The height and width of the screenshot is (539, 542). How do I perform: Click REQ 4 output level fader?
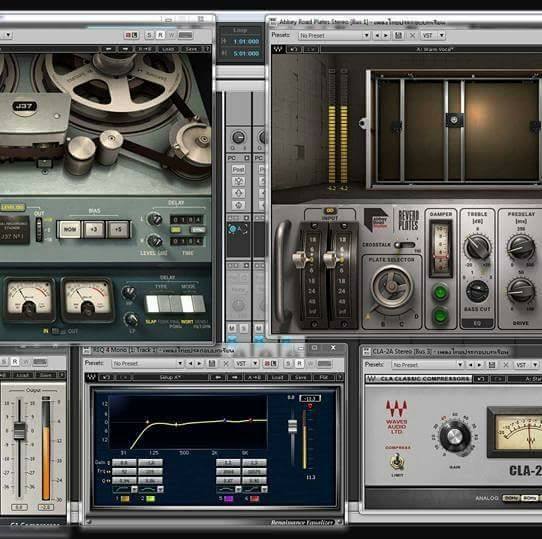(x=292, y=426)
